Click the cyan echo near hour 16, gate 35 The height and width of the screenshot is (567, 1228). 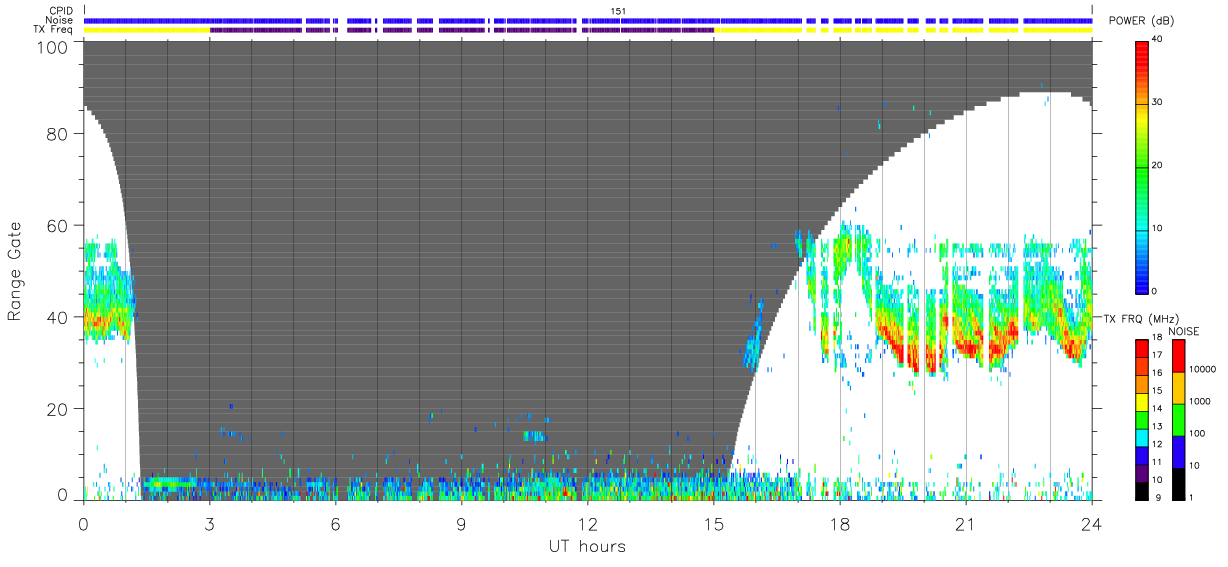click(753, 338)
